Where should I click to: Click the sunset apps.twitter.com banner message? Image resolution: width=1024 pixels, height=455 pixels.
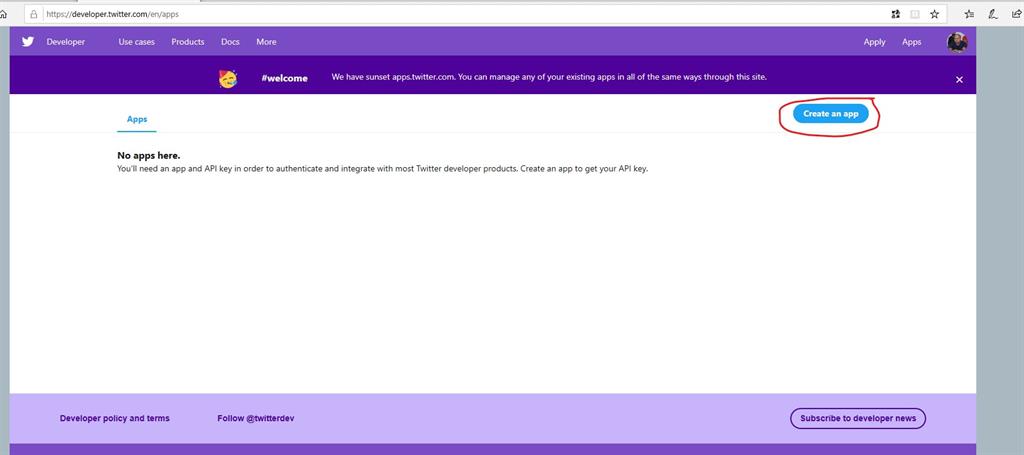click(x=549, y=77)
